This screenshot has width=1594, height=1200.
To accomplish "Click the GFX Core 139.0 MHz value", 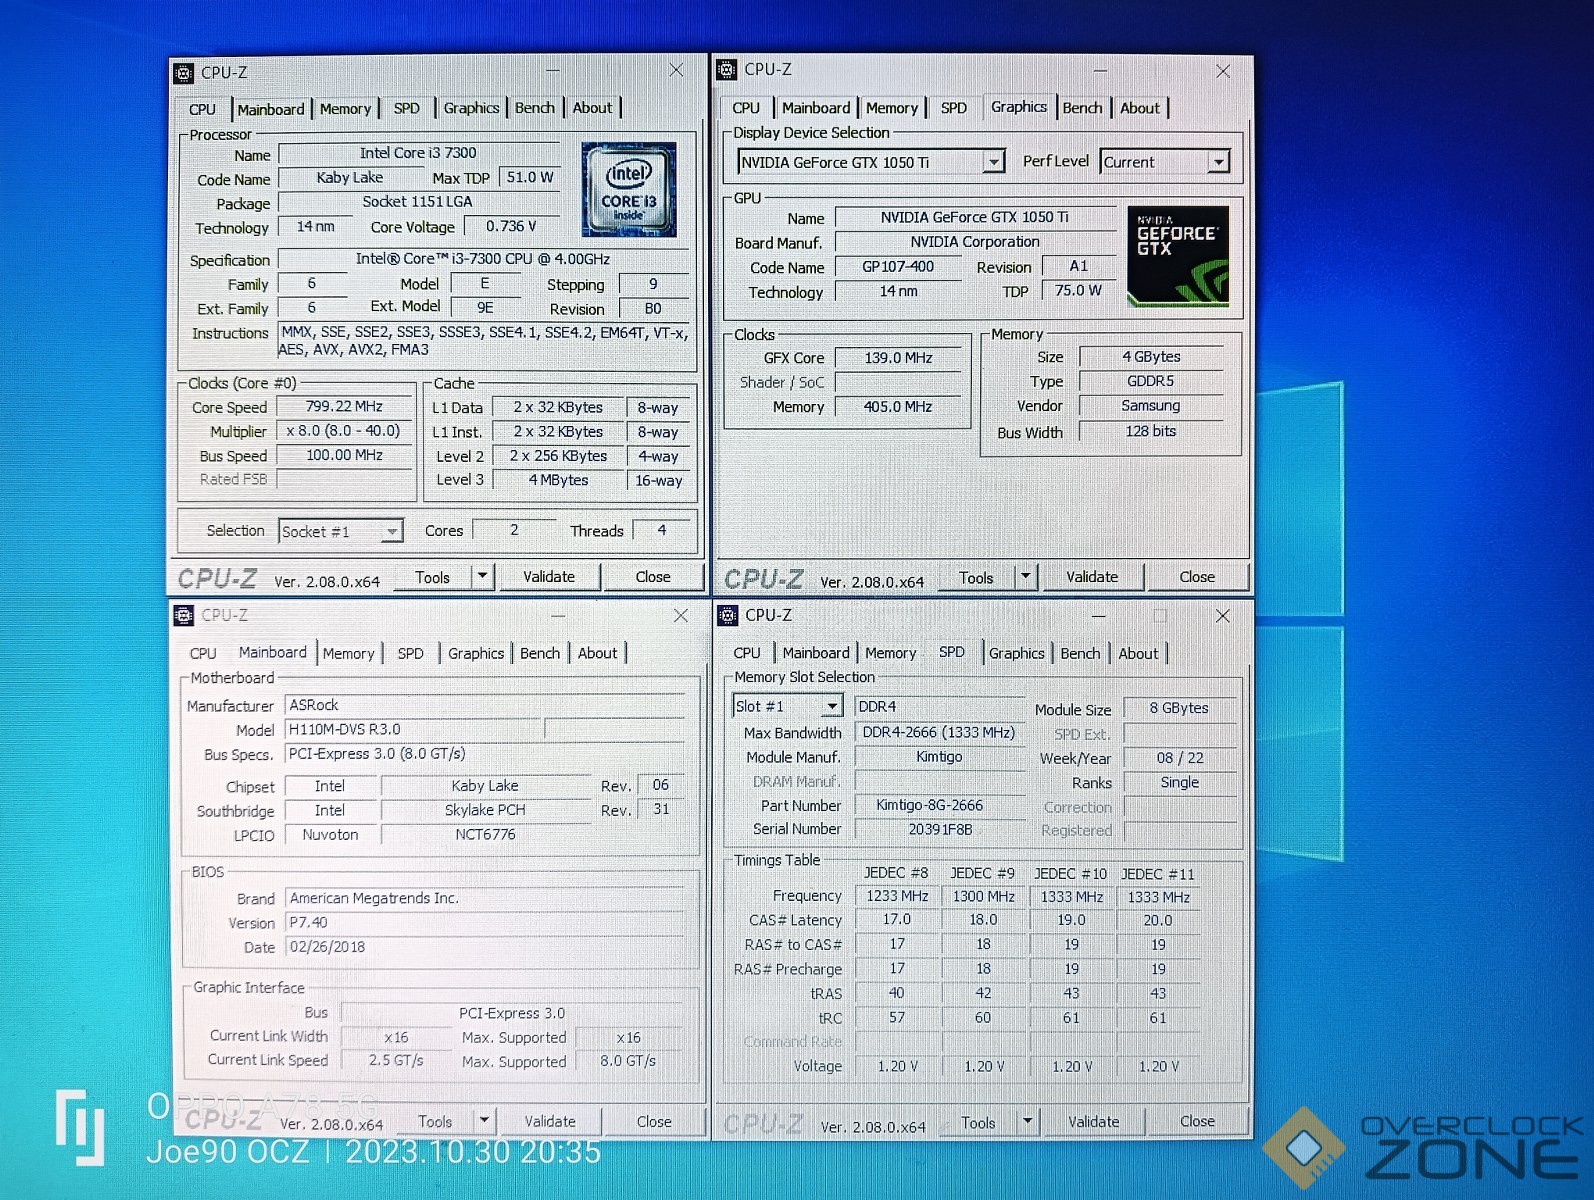I will (898, 358).
